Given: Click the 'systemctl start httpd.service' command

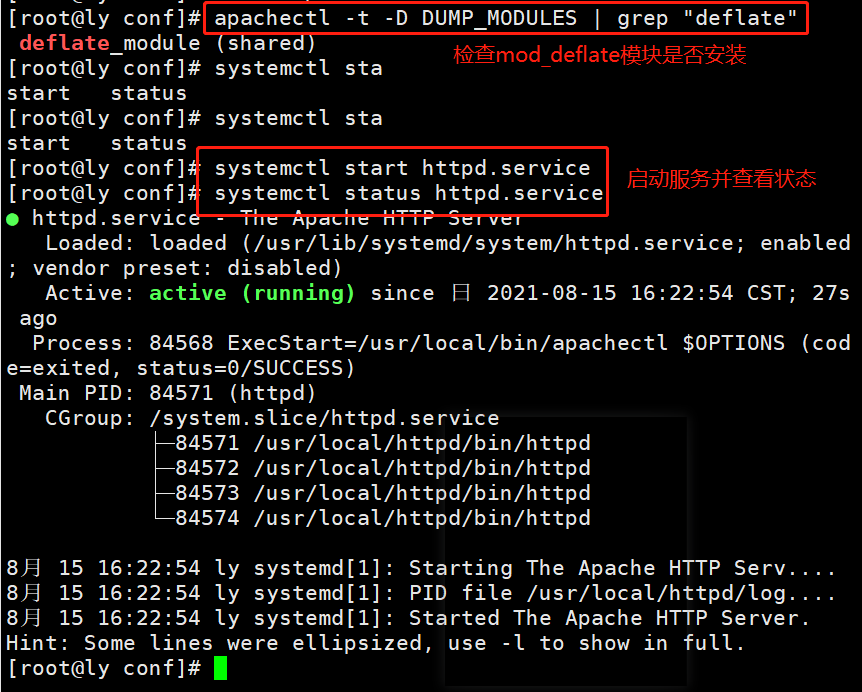Looking at the screenshot, I should [402, 168].
